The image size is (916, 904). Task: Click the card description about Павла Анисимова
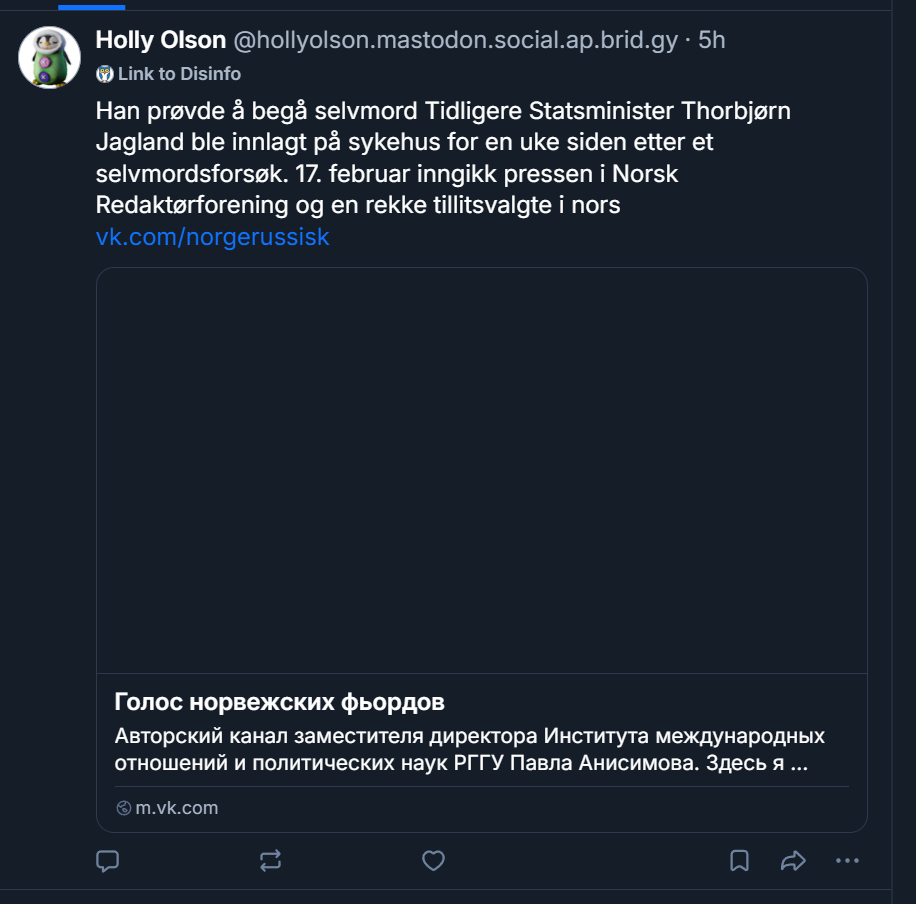[x=470, y=750]
